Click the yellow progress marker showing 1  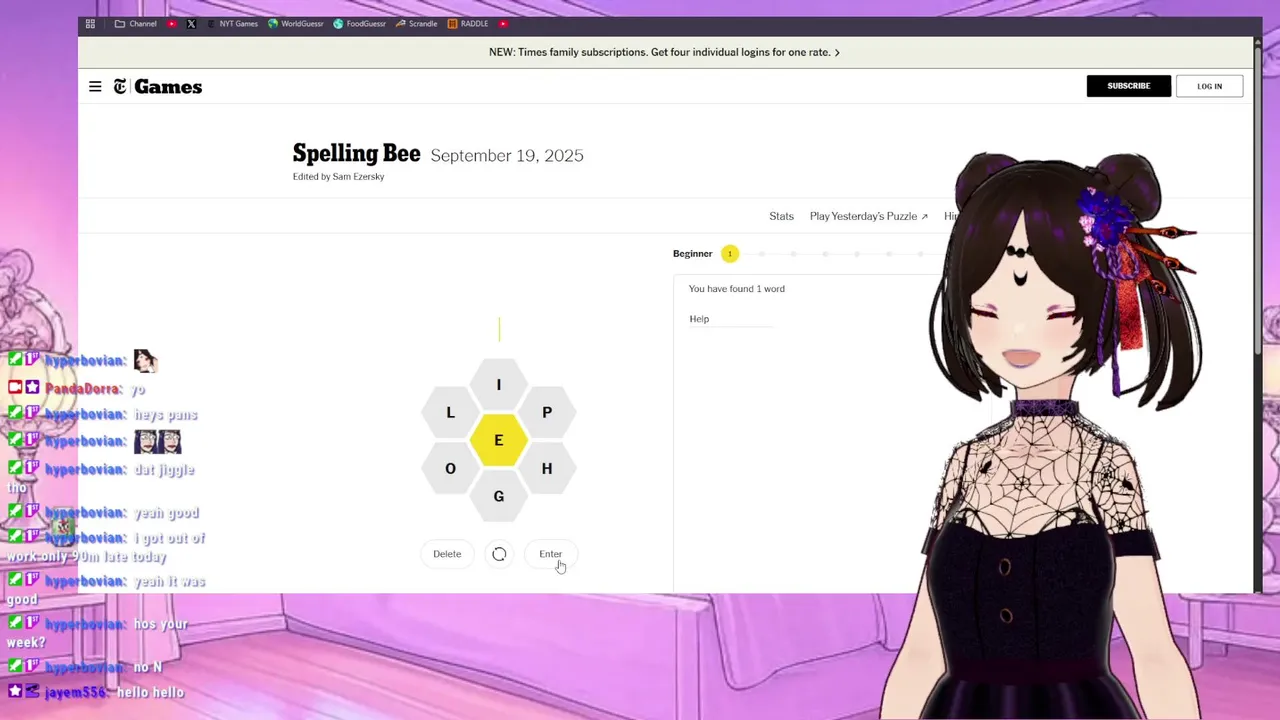coord(730,254)
